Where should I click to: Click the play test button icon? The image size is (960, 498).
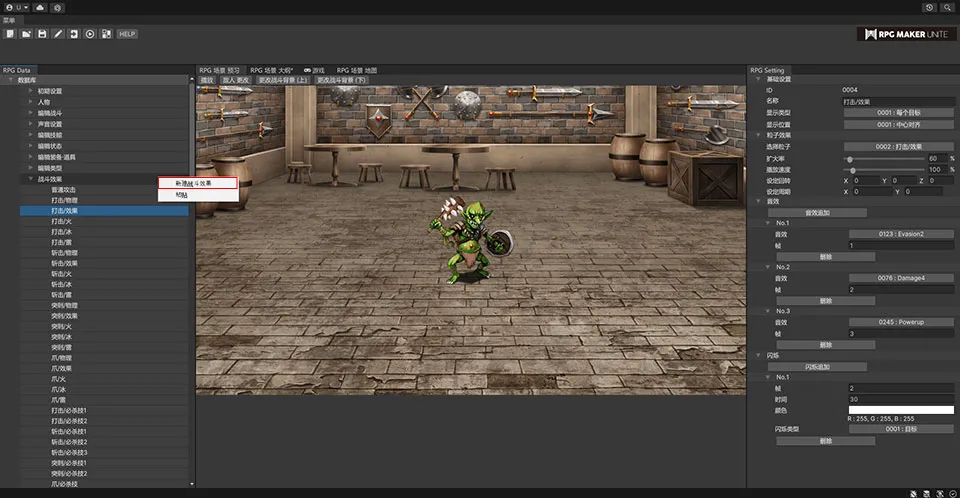click(x=90, y=34)
